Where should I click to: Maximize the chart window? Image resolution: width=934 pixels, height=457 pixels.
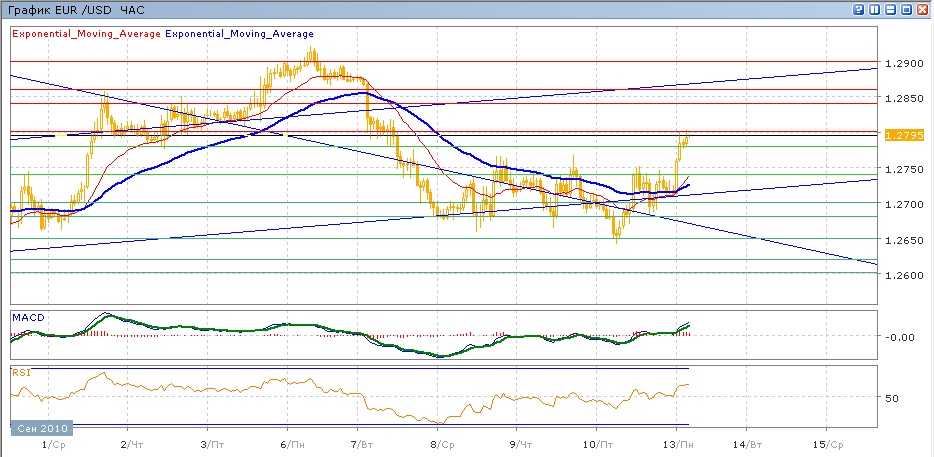[x=906, y=10]
